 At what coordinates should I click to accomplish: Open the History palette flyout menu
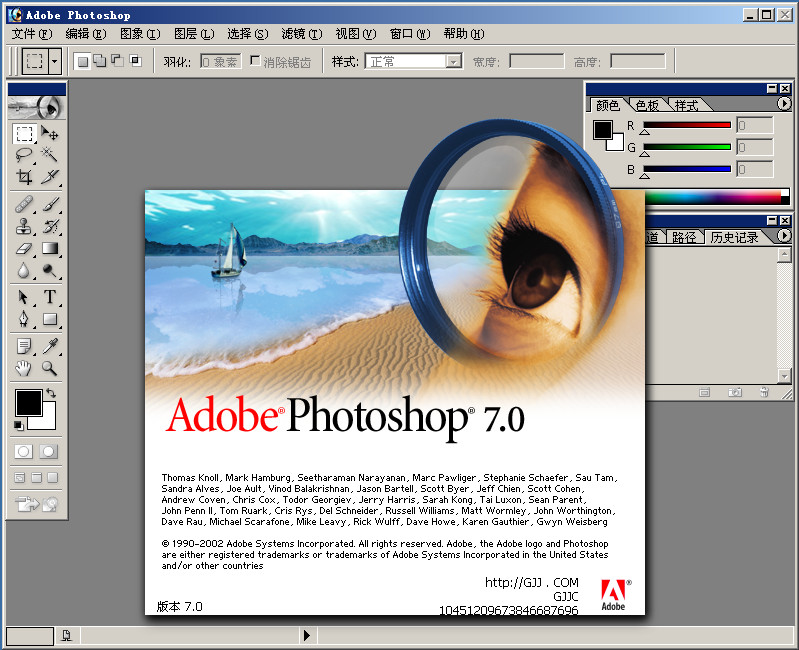click(784, 236)
